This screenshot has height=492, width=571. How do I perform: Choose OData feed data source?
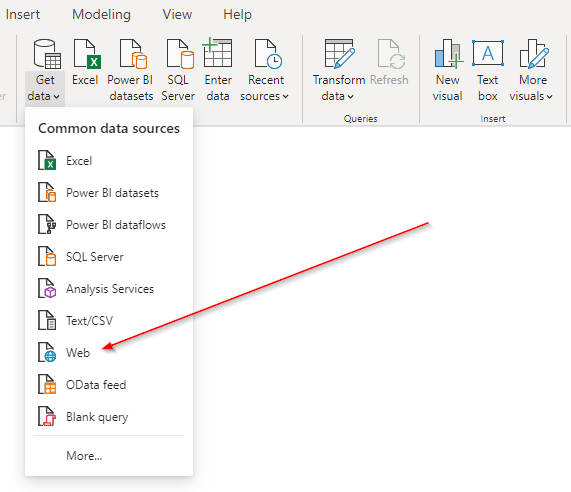(109, 385)
